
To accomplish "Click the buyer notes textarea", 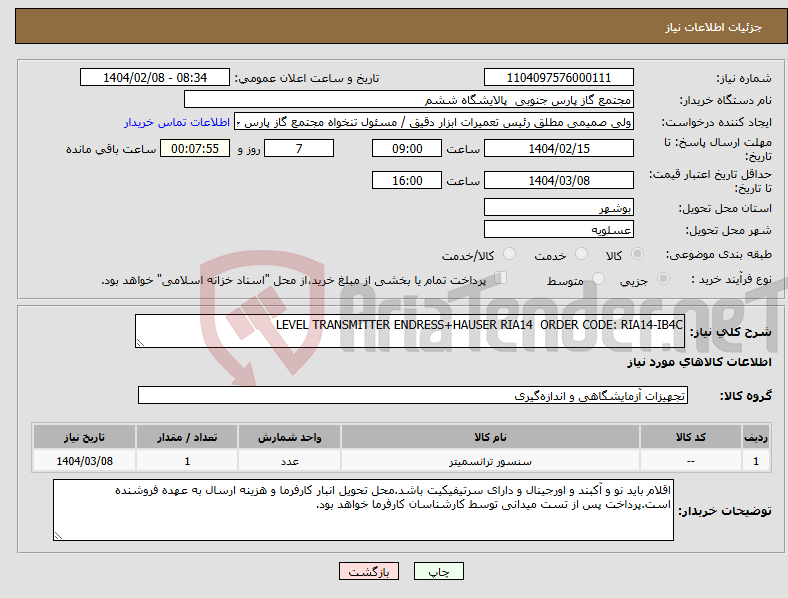I will pos(363,510).
